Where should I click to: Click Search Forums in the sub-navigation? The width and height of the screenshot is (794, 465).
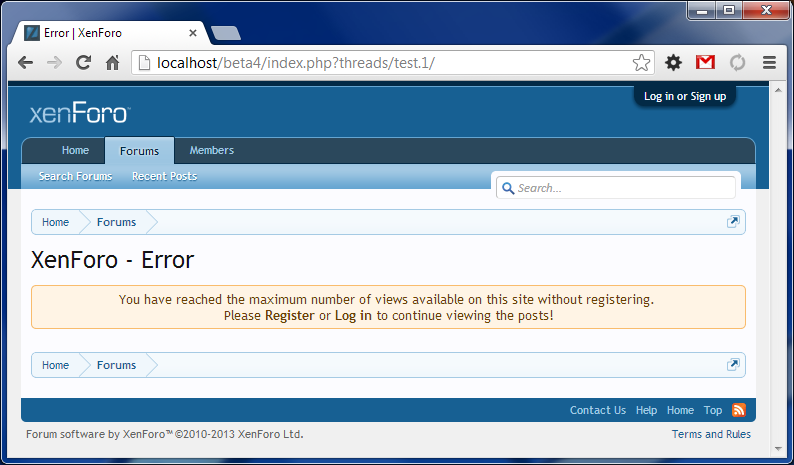[x=75, y=176]
